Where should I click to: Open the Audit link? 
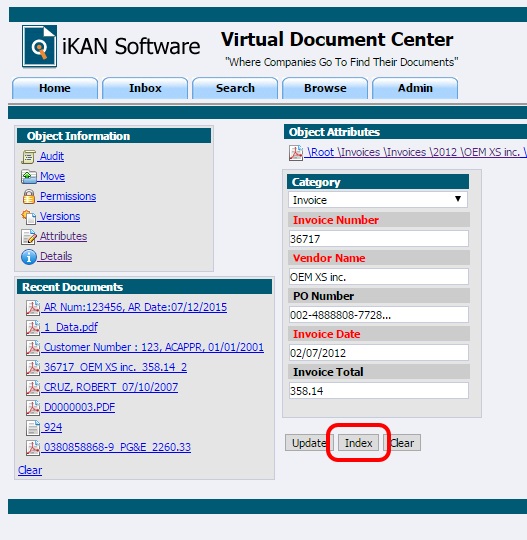click(x=52, y=156)
